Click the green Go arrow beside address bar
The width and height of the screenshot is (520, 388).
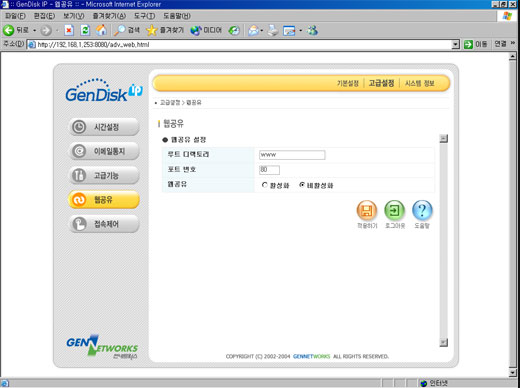(468, 44)
